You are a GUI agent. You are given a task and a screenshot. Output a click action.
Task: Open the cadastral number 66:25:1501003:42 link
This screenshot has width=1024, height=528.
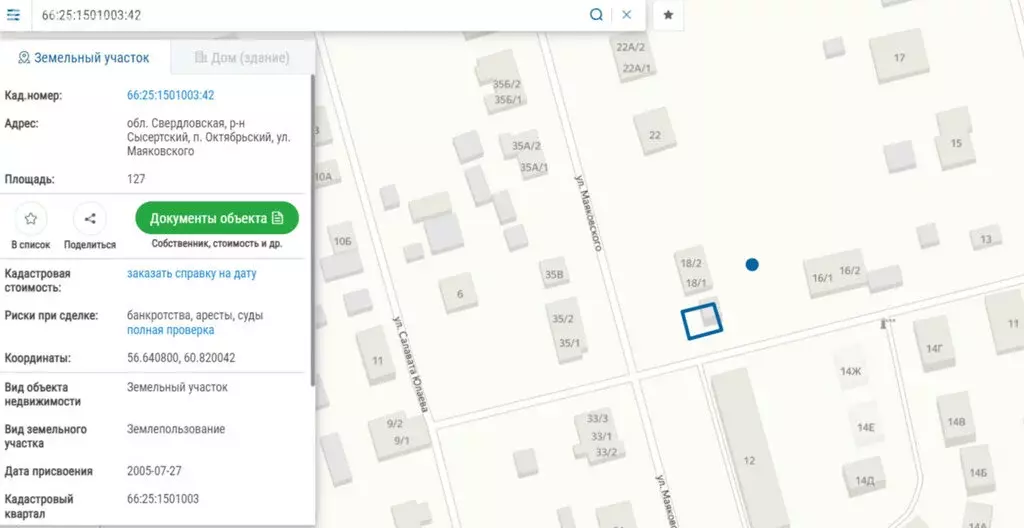pos(170,95)
